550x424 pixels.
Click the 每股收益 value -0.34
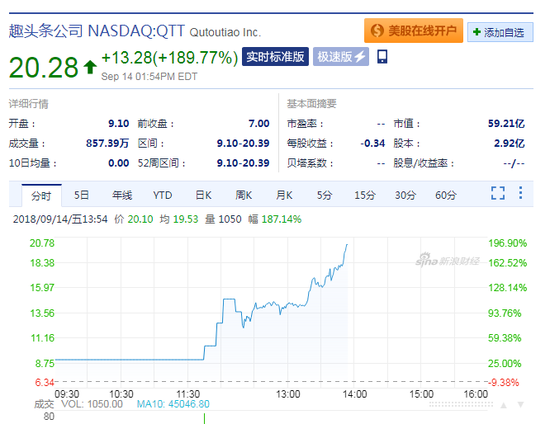pyautogui.click(x=372, y=143)
